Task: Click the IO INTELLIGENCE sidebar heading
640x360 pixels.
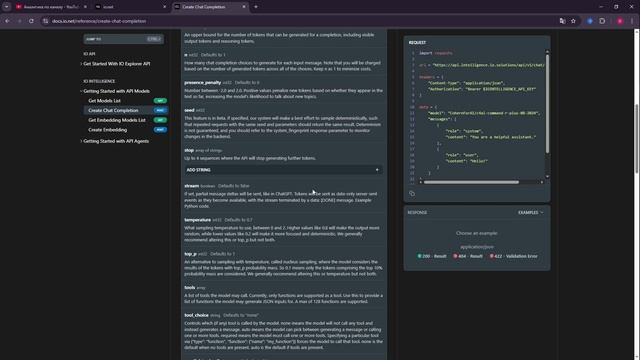Action: pos(99,81)
